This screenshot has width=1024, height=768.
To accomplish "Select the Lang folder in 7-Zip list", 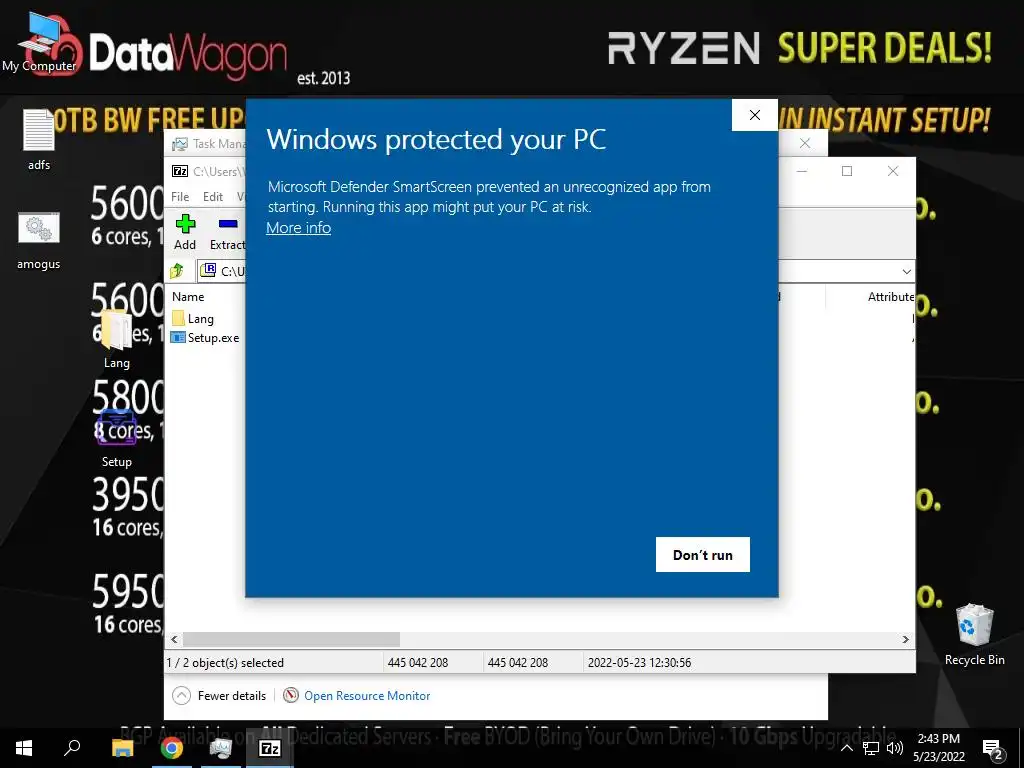I will click(193, 319).
